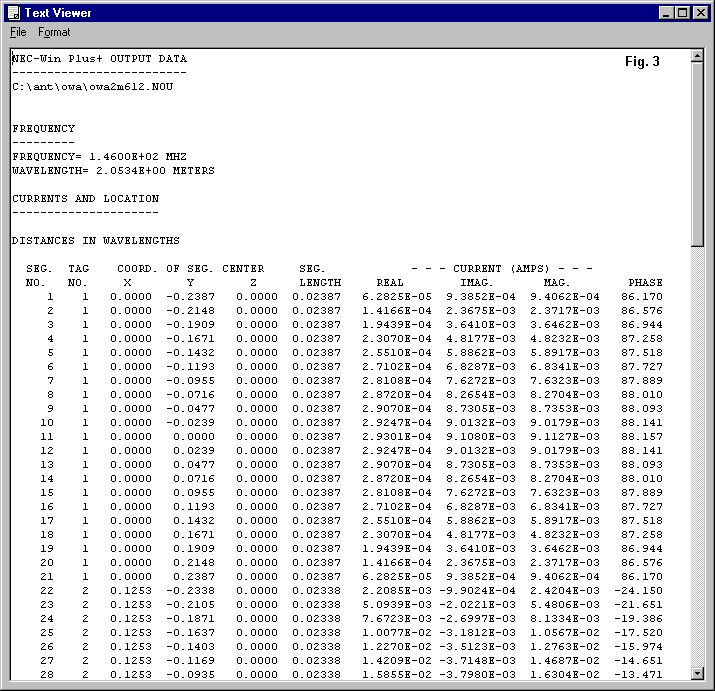Minimize the Text Viewer window
The width and height of the screenshot is (715, 691).
tap(665, 12)
